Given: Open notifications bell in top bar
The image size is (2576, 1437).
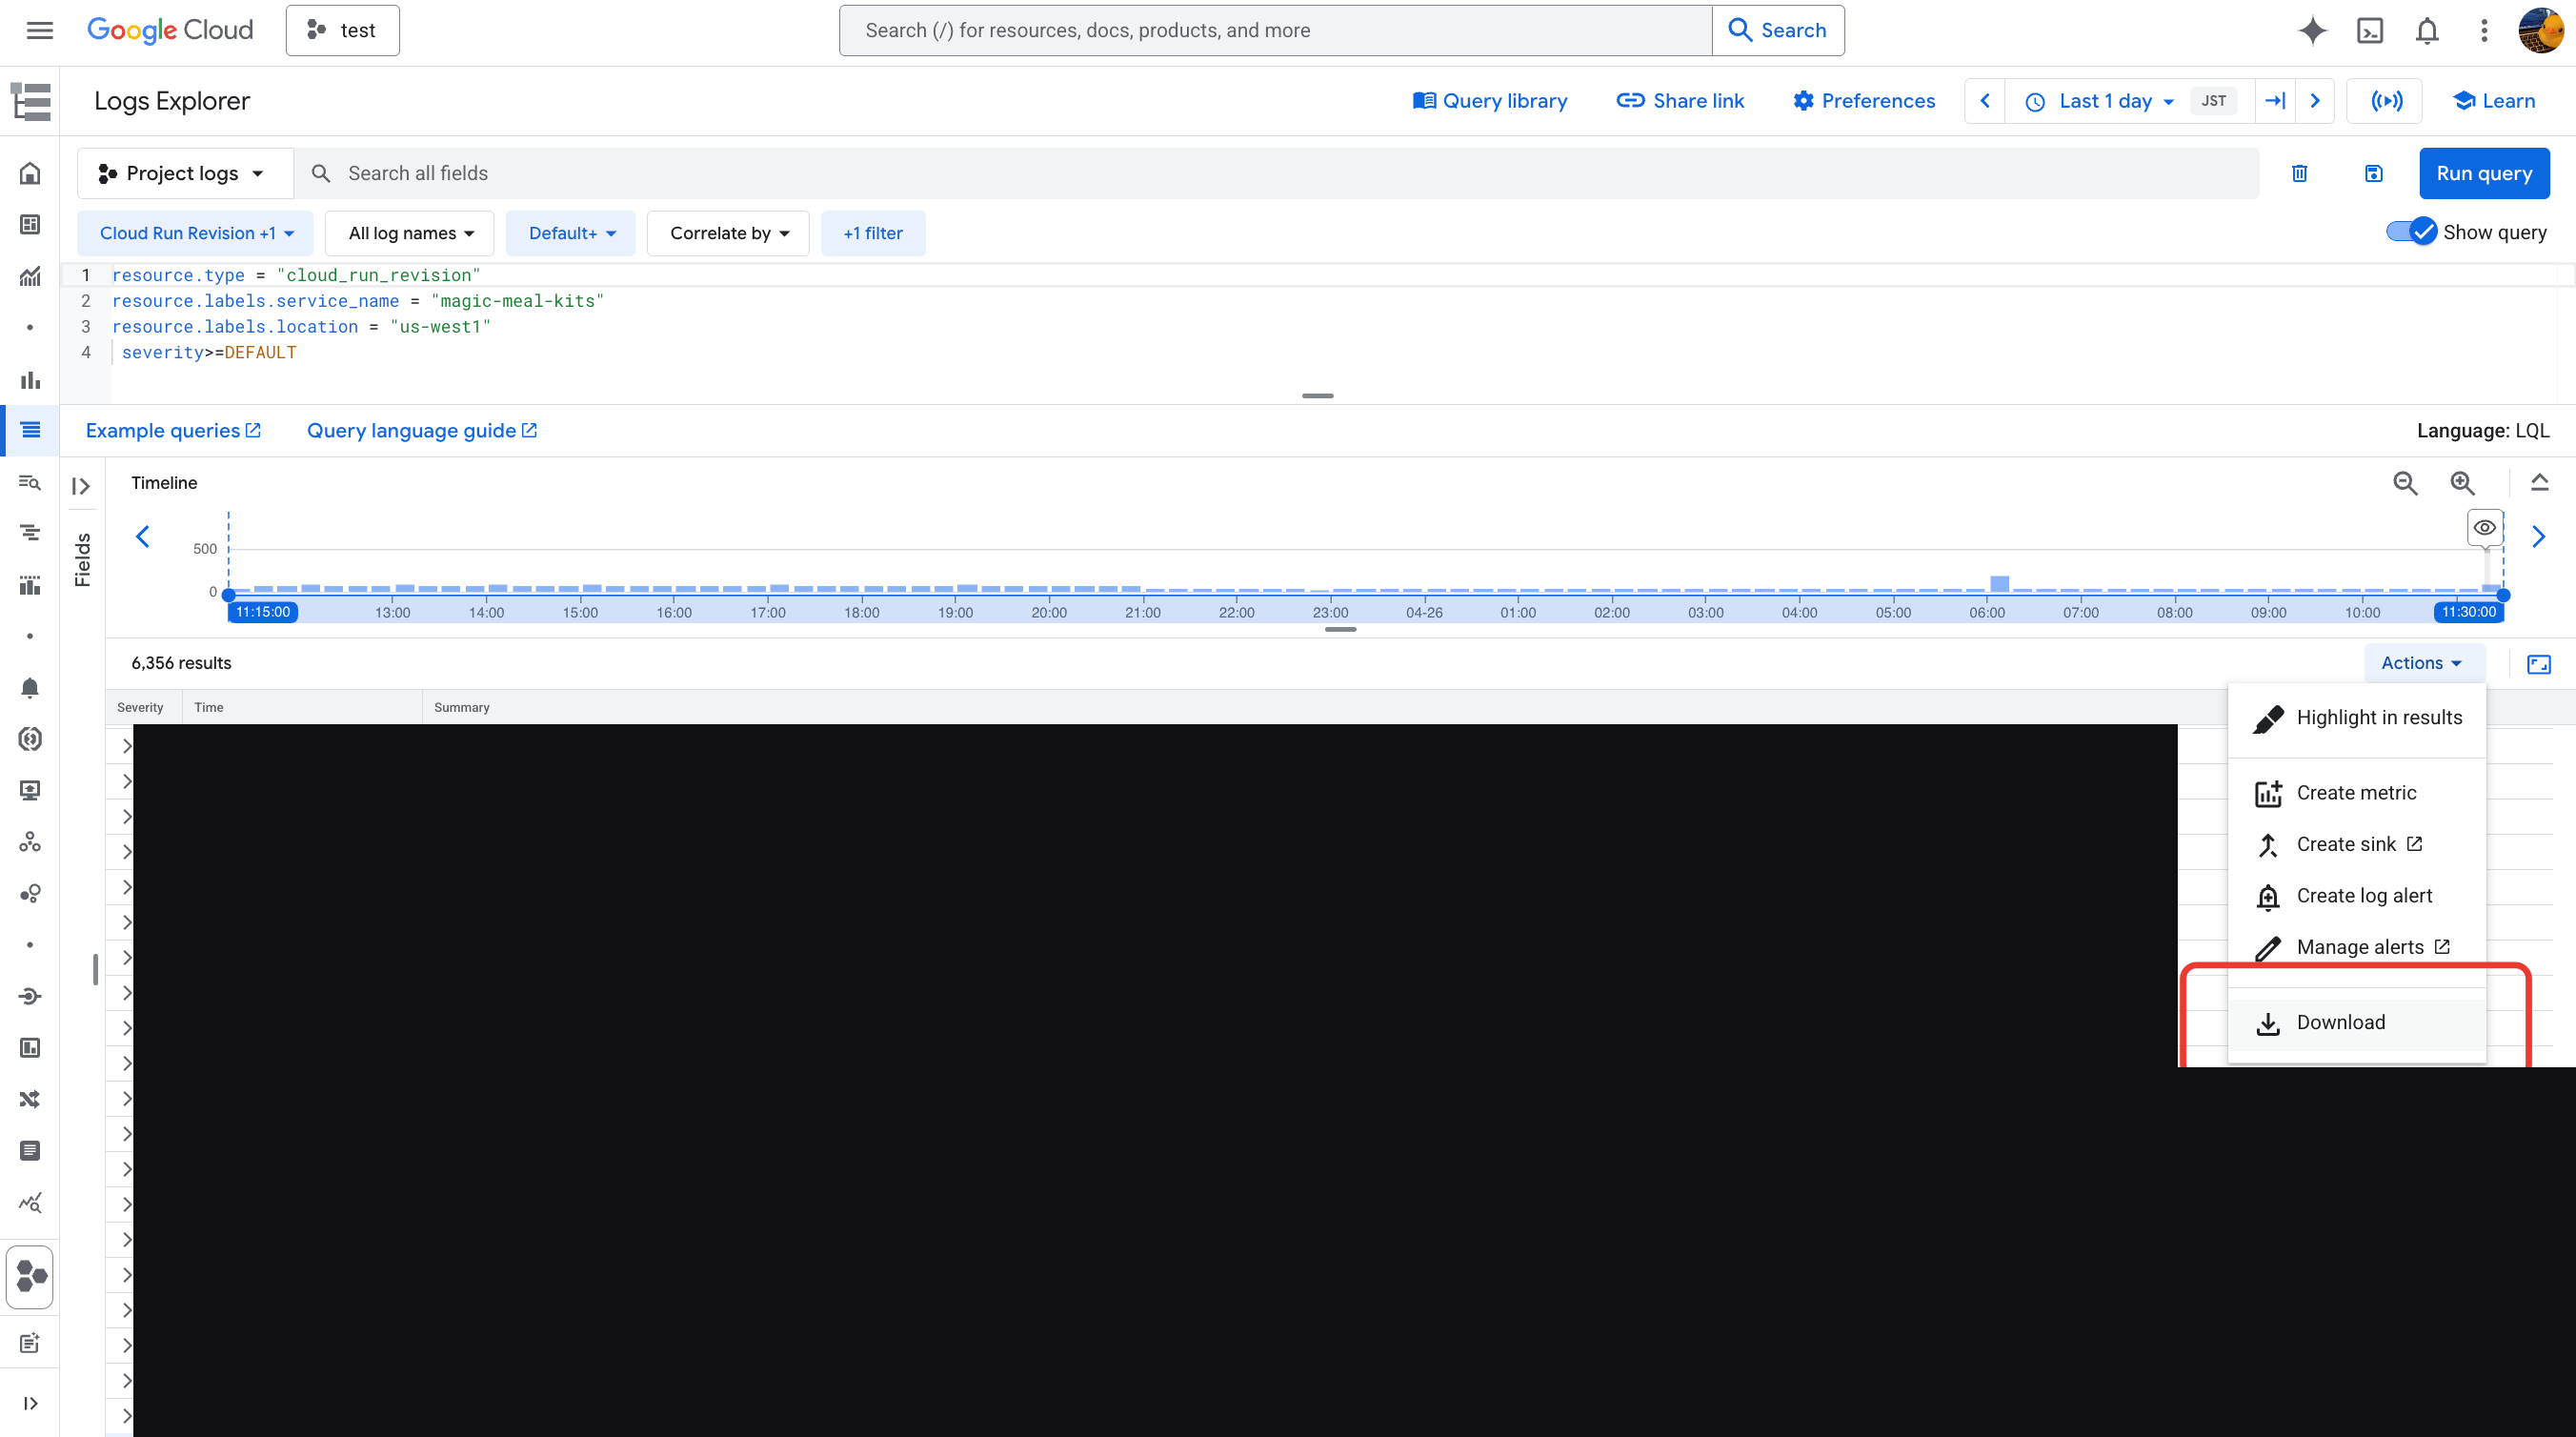Looking at the screenshot, I should pos(2427,30).
